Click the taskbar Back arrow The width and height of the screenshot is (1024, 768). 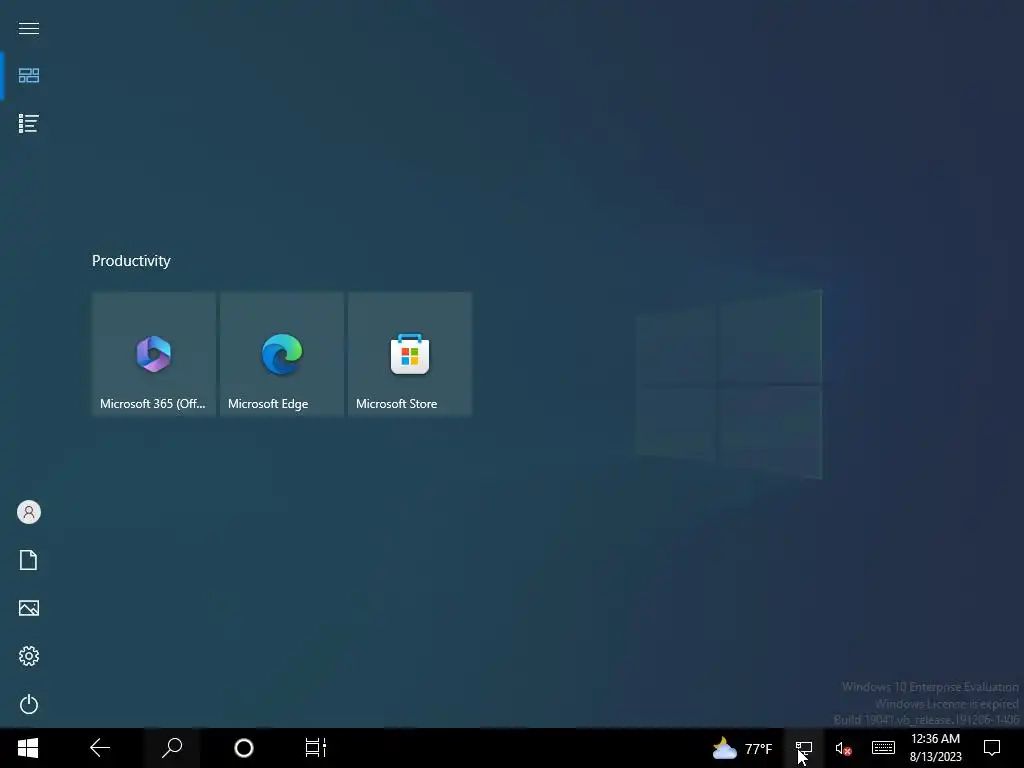click(x=100, y=748)
